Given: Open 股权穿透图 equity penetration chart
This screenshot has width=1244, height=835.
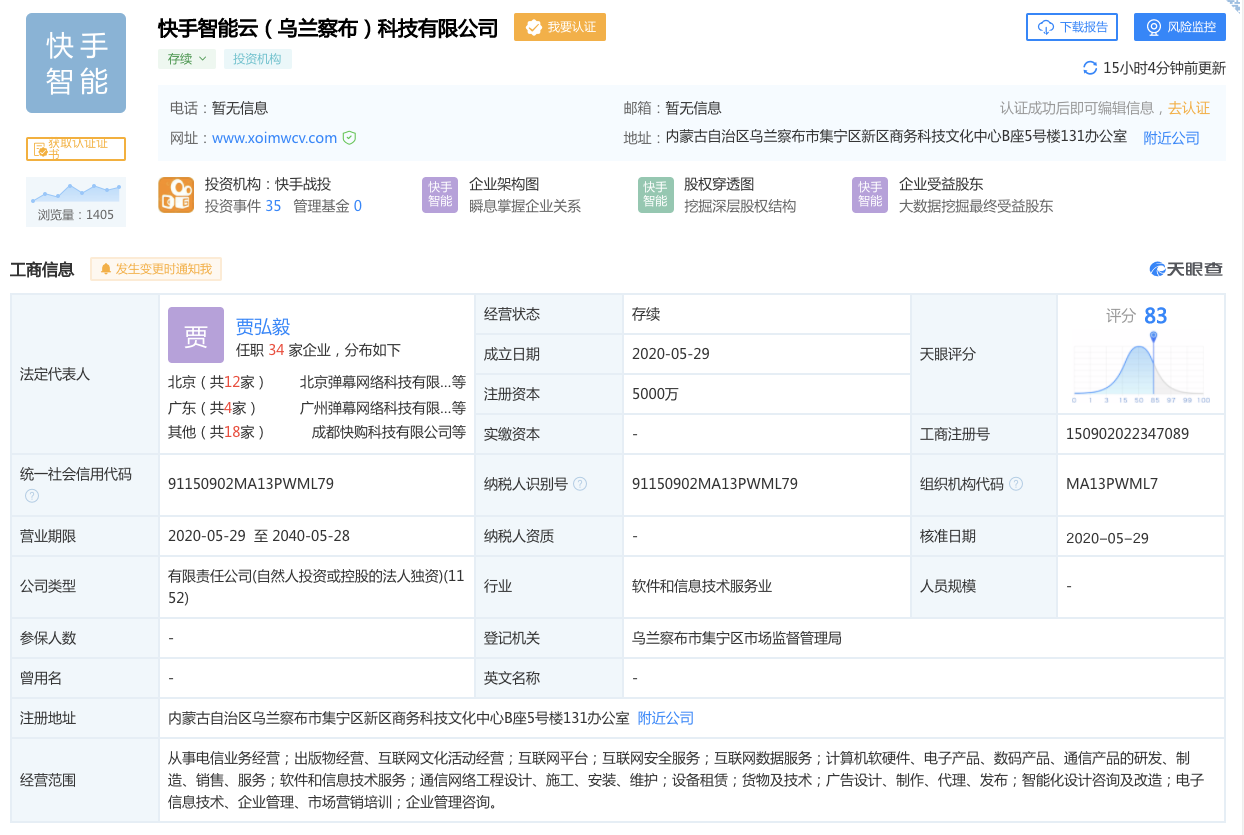Looking at the screenshot, I should tap(719, 185).
